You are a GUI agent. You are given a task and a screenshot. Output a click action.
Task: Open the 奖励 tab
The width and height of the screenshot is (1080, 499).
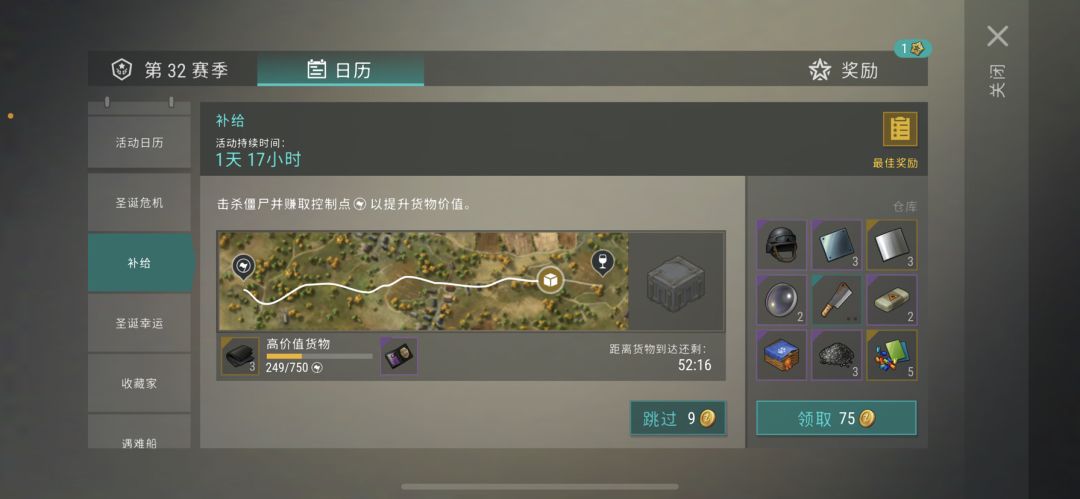844,70
